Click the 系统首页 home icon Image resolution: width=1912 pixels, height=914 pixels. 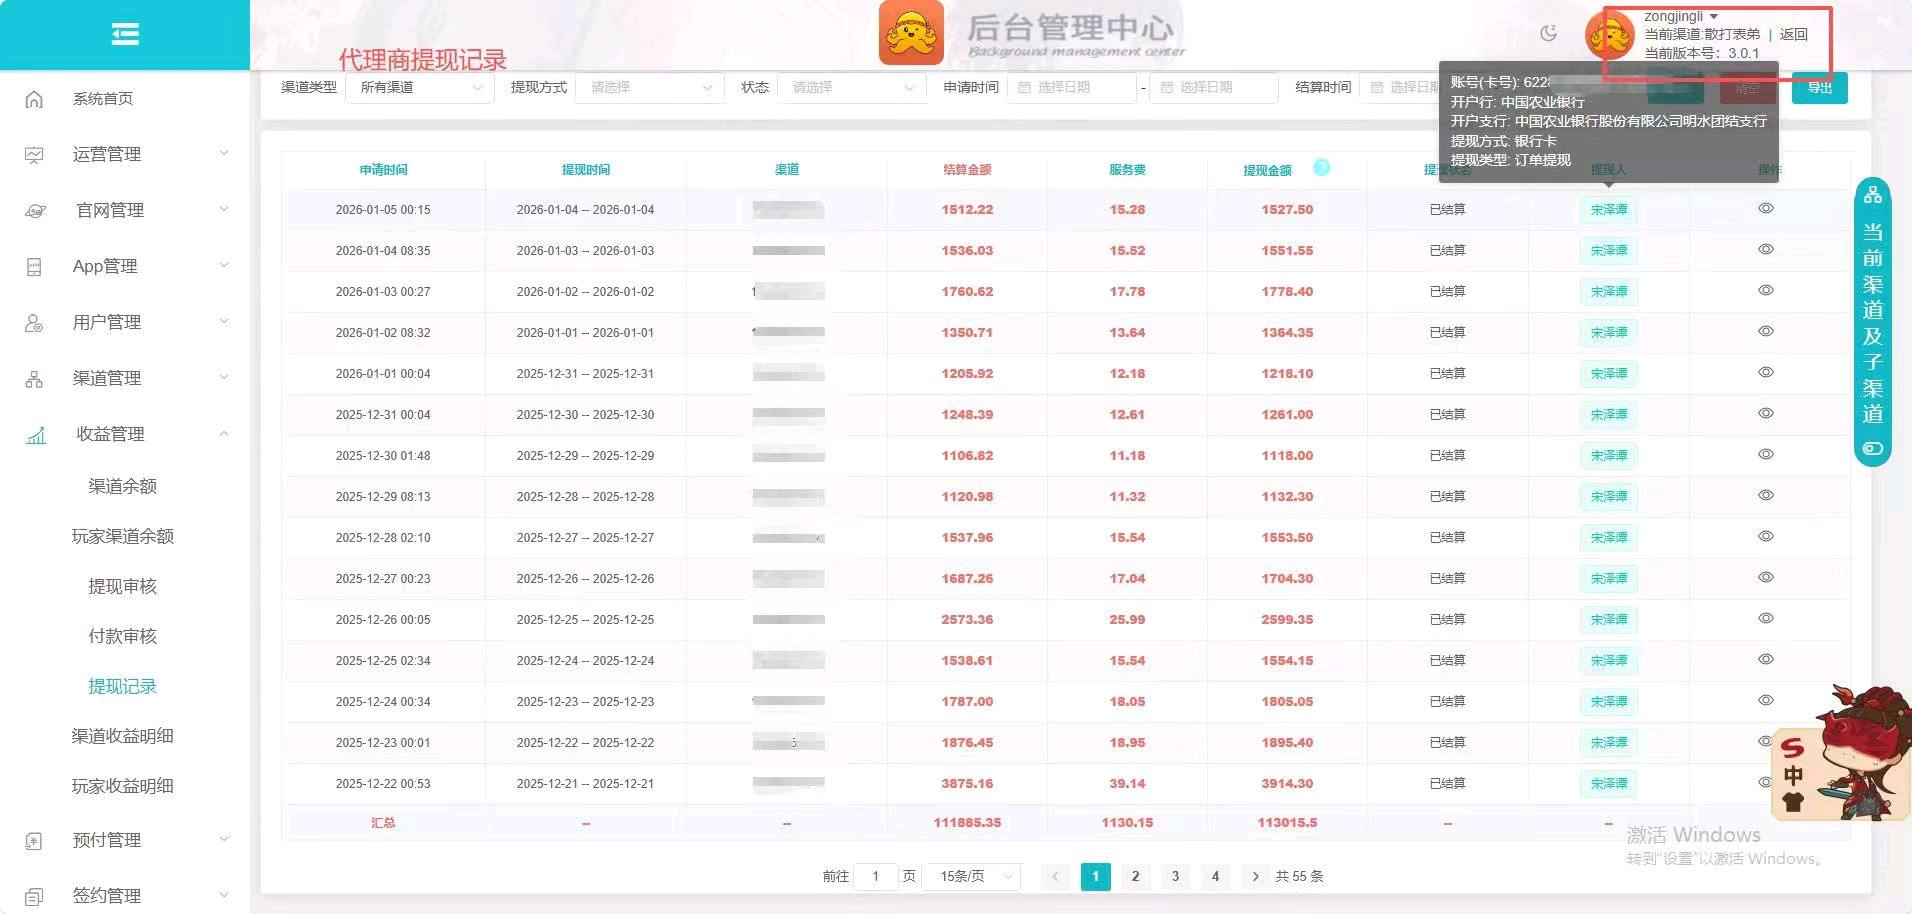click(34, 98)
